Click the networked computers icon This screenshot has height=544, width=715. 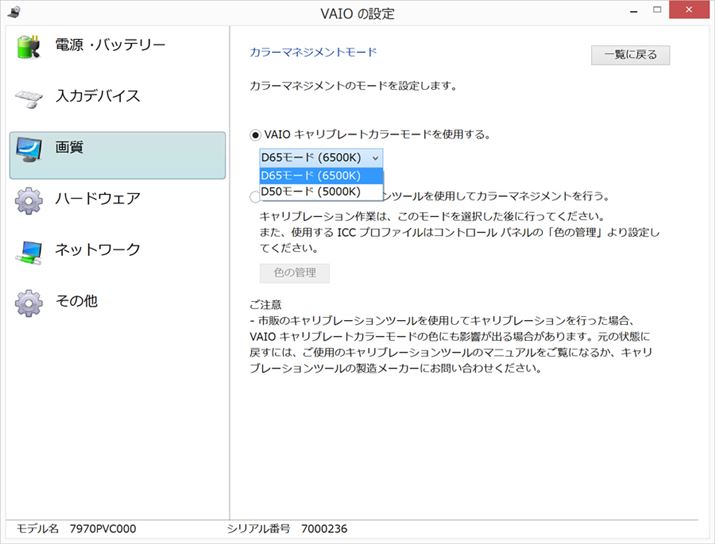29,251
